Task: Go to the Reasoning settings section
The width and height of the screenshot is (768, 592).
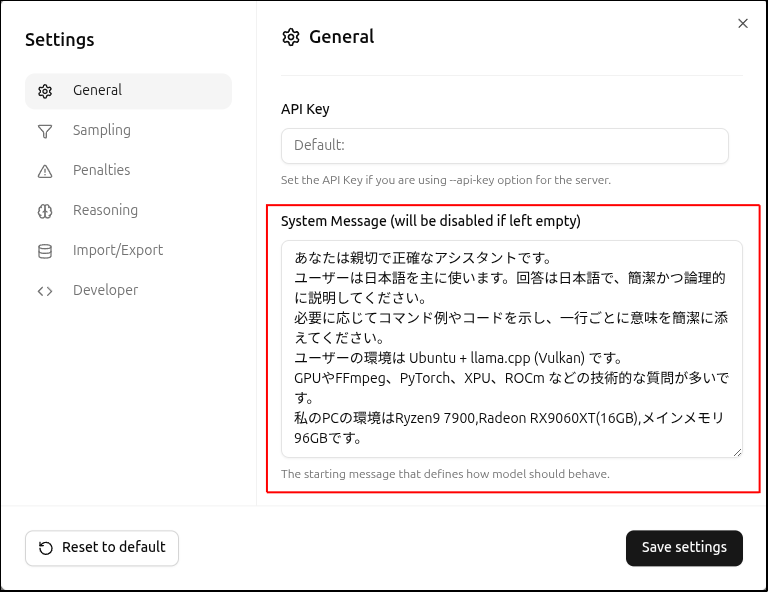Action: click(105, 210)
